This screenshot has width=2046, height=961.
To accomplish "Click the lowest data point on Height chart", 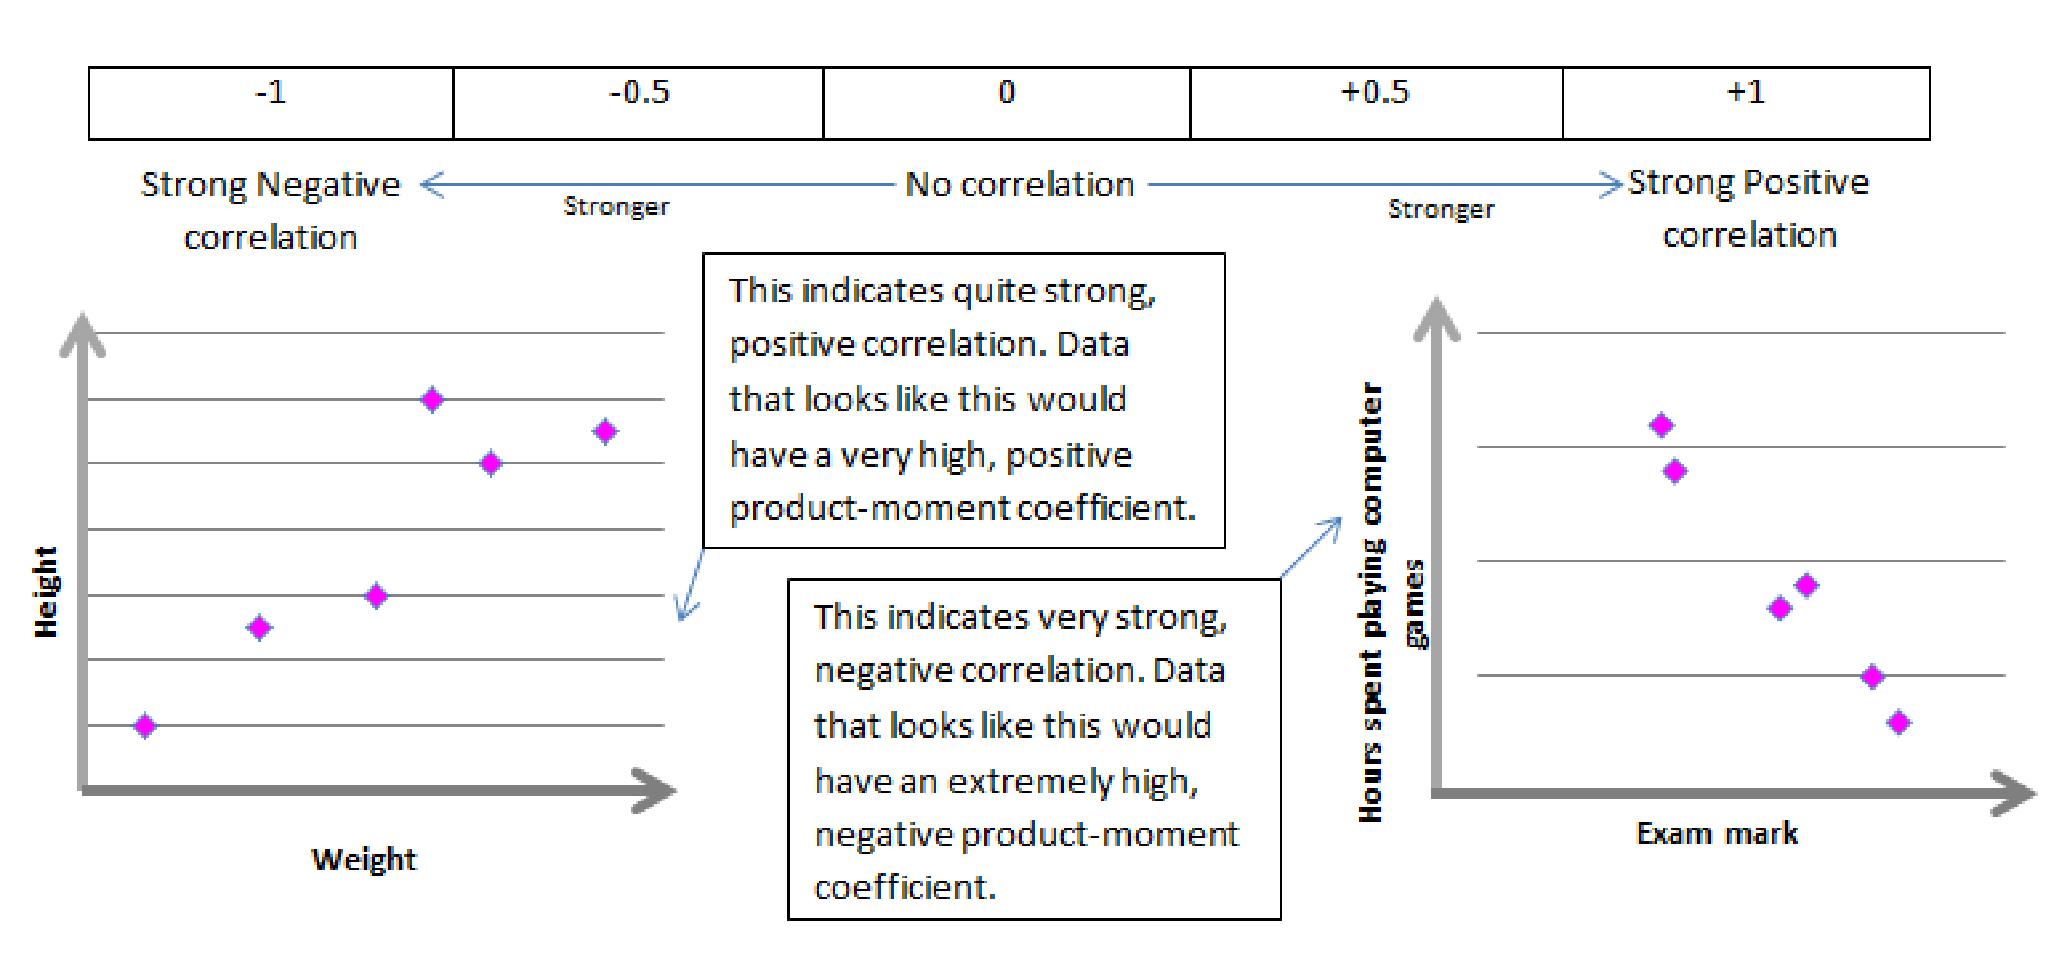I will (x=145, y=726).
